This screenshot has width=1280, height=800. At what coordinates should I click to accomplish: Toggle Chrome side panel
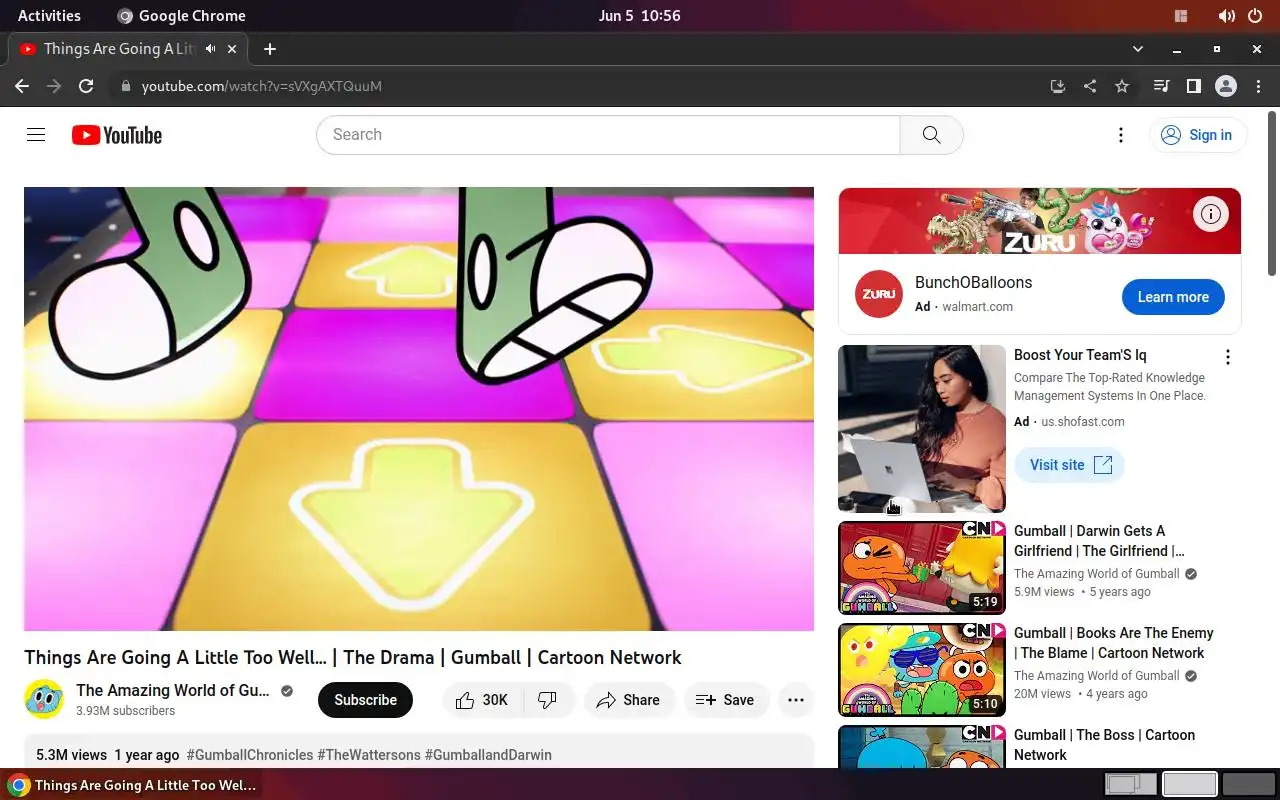click(1193, 86)
